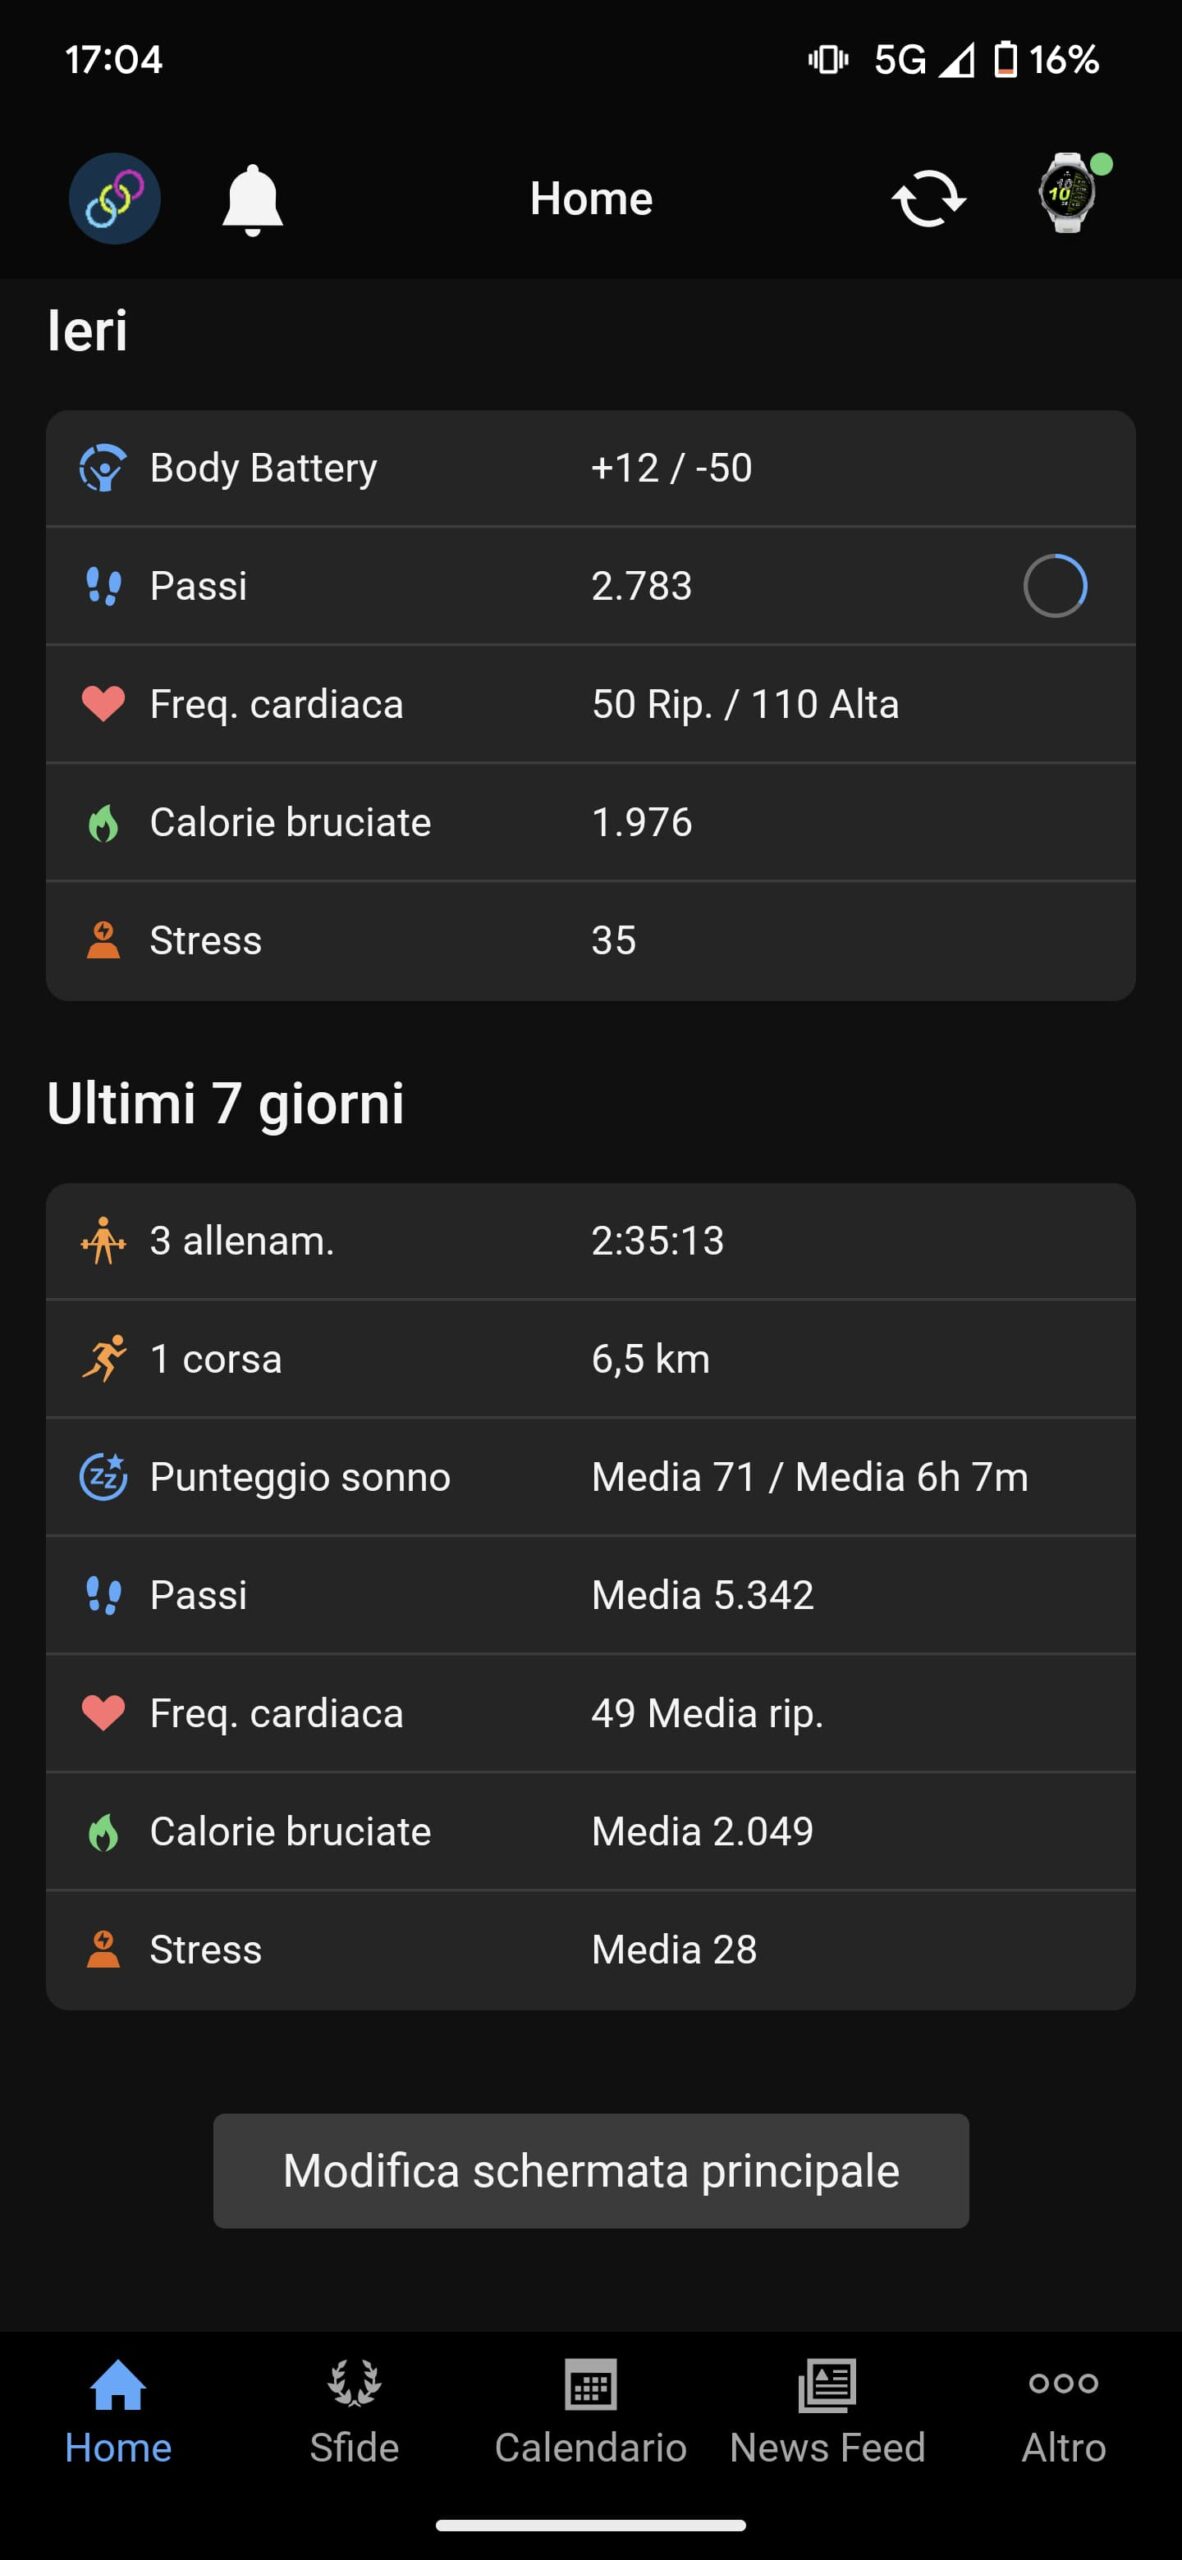Tap the heart icon under Ieri
1182x2560 pixels.
(x=103, y=704)
